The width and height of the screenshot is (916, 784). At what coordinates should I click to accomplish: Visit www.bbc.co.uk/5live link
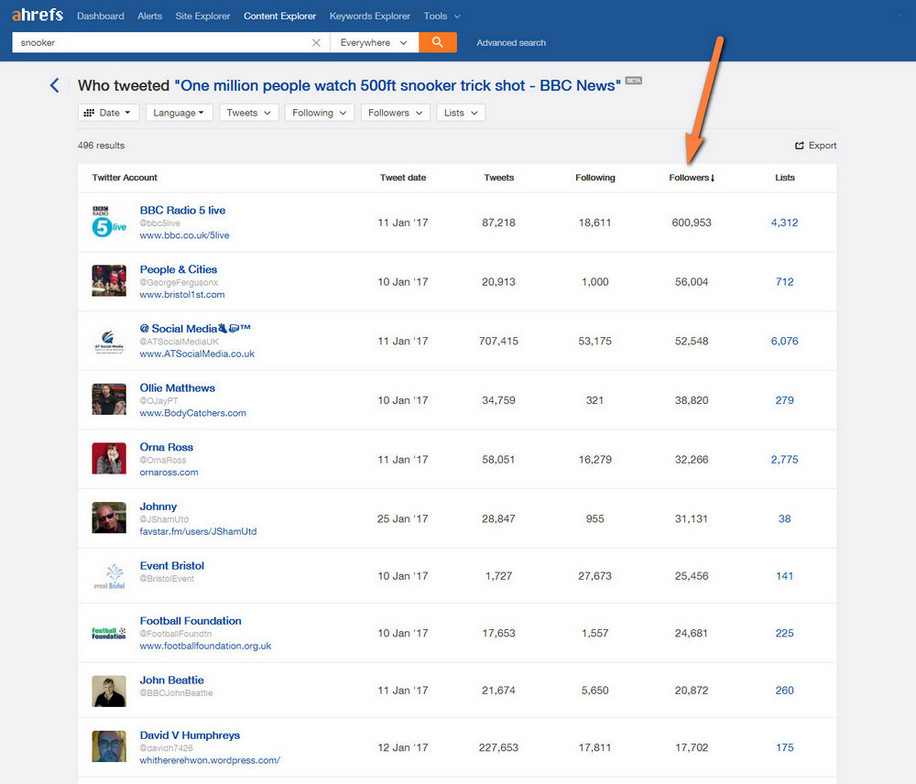184,235
